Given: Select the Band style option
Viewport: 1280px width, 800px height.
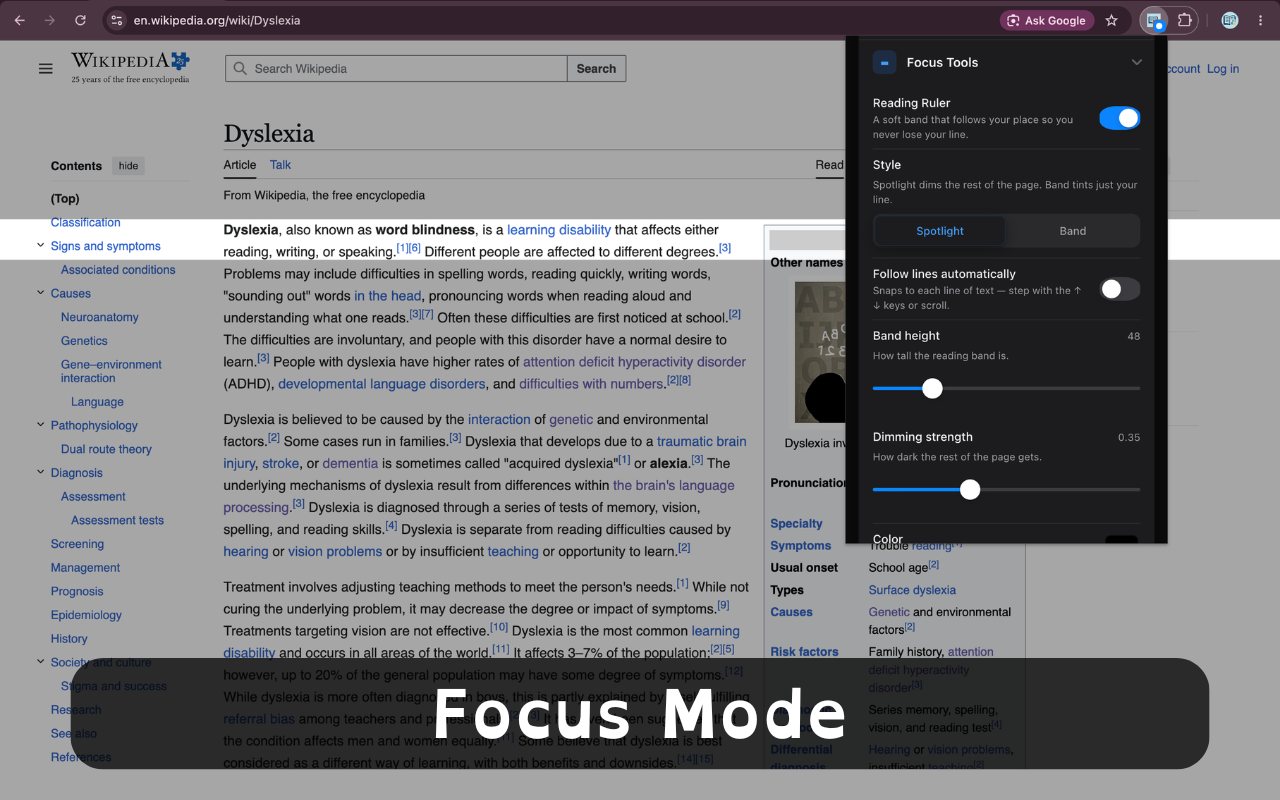Looking at the screenshot, I should (x=1072, y=231).
